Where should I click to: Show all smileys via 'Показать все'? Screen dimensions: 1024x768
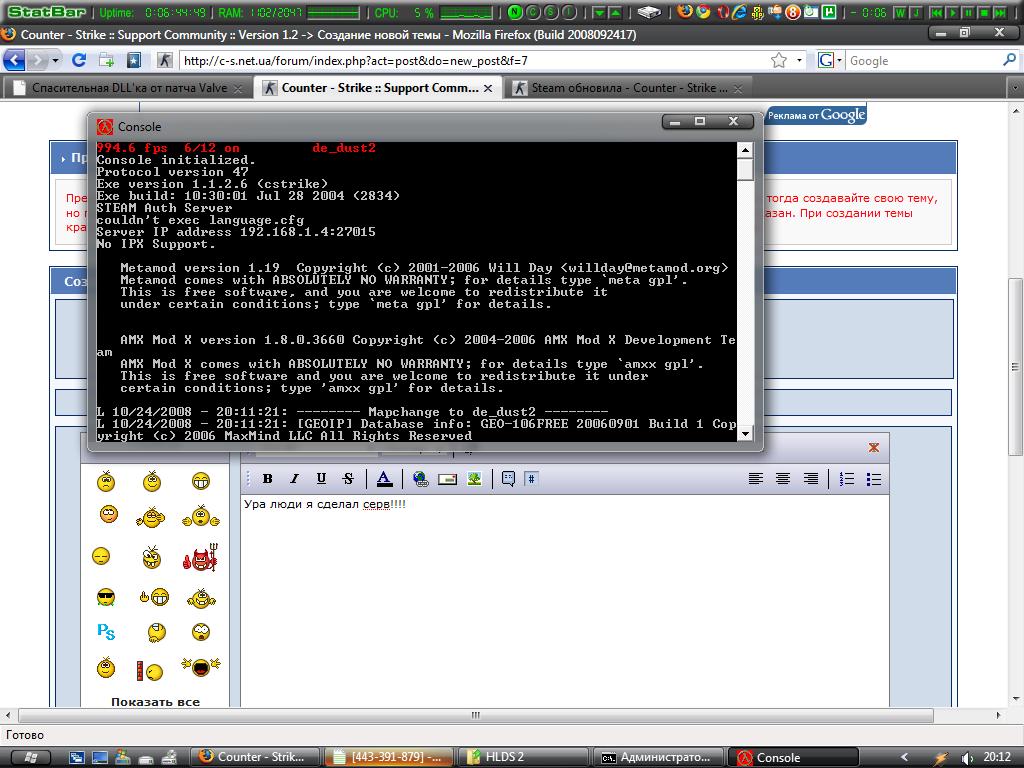tap(155, 702)
